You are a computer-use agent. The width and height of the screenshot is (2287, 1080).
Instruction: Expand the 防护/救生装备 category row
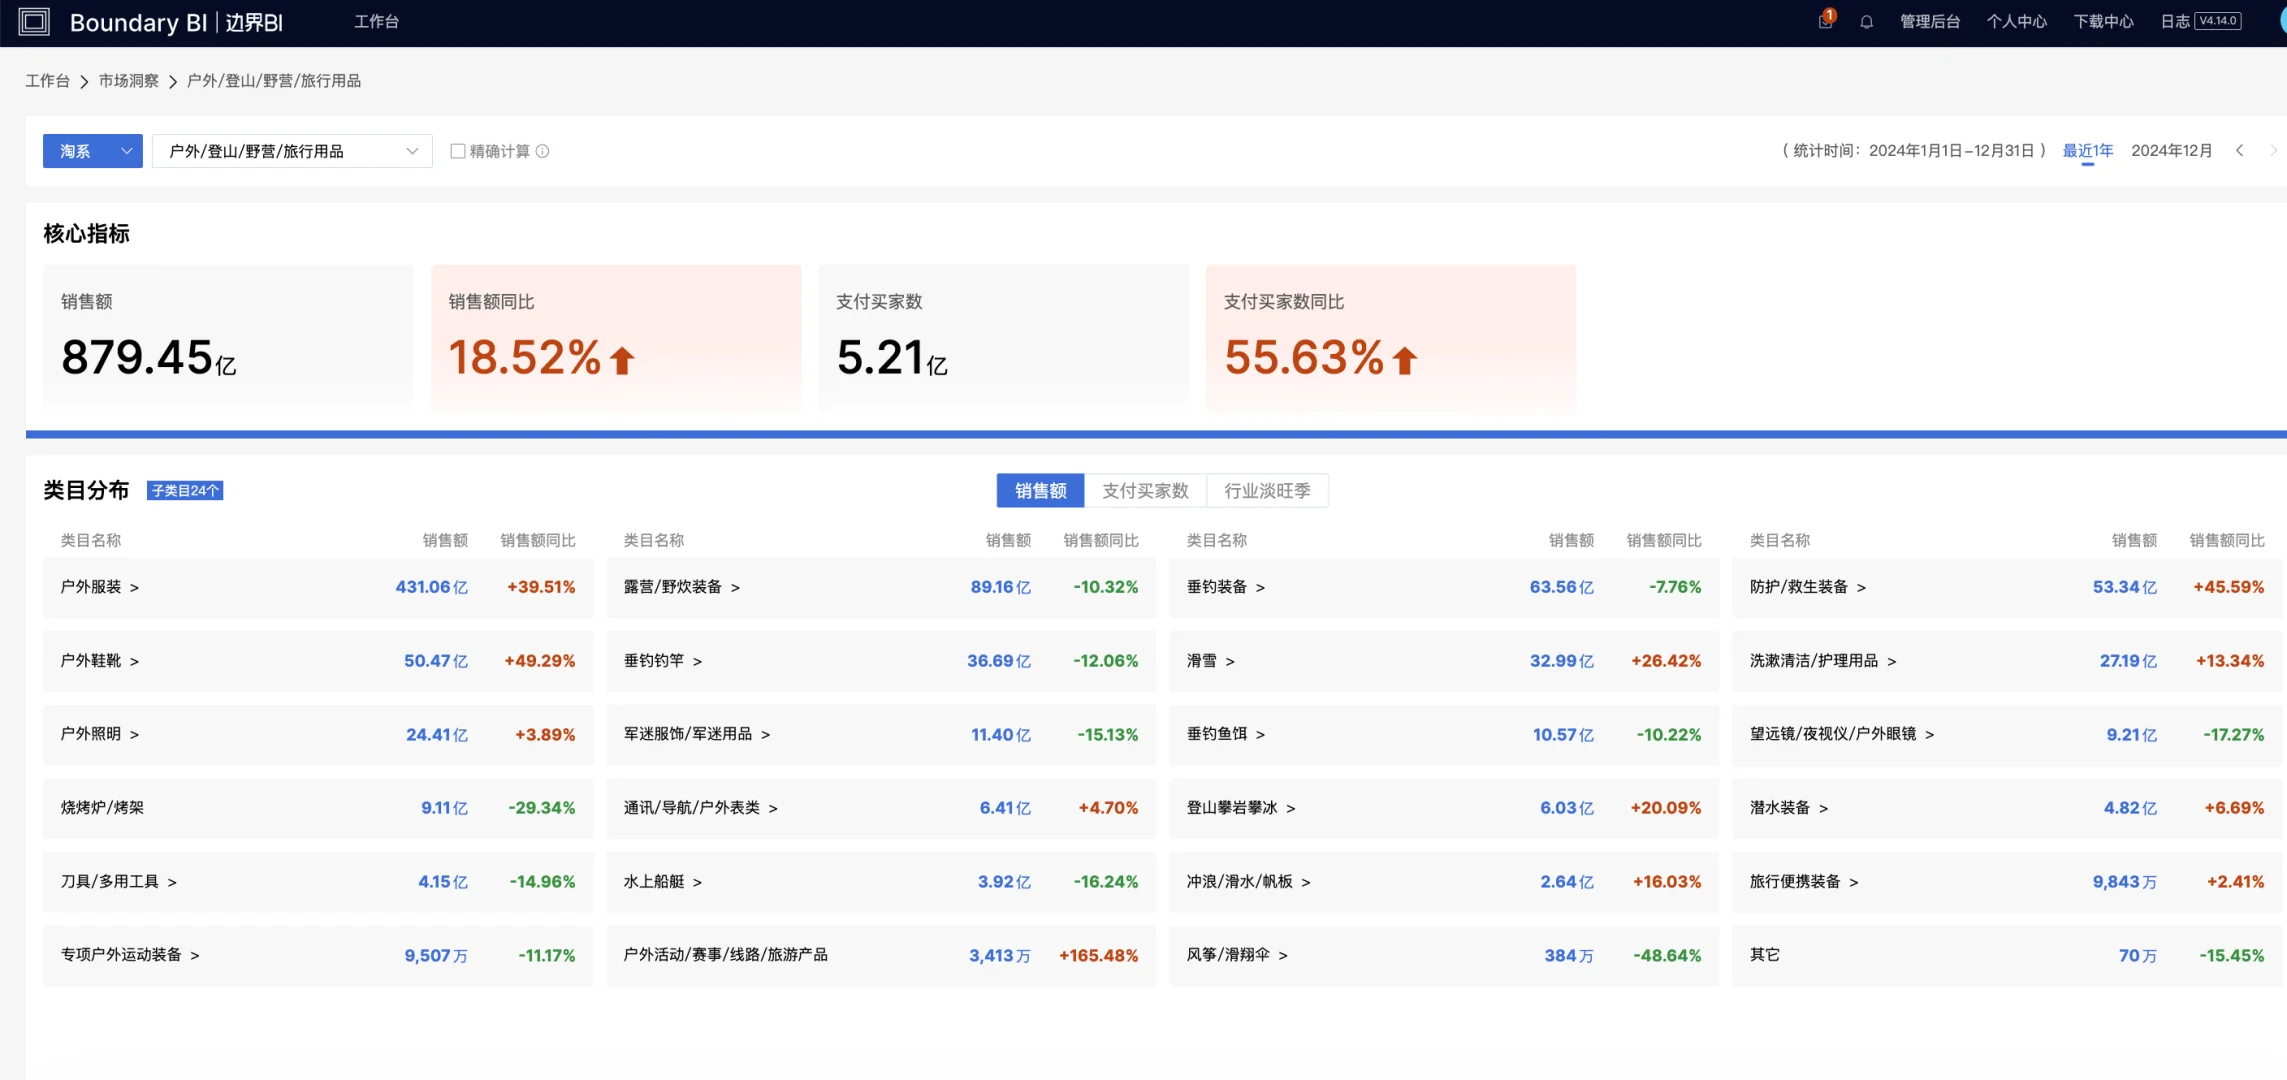tap(2007, 587)
